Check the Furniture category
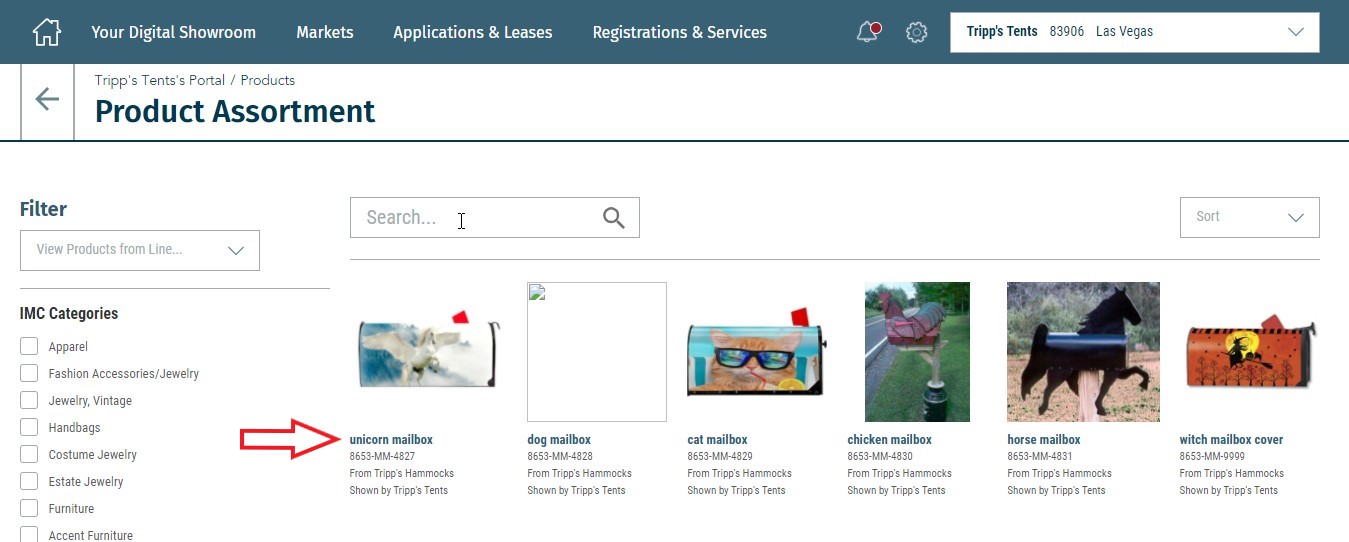This screenshot has height=542, width=1349. click(29, 509)
